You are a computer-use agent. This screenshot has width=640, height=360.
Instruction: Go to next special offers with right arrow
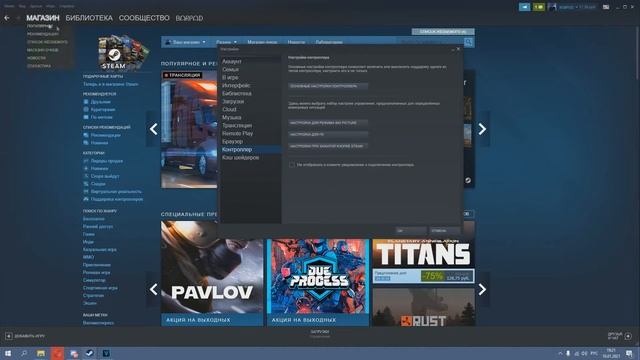coord(482,289)
